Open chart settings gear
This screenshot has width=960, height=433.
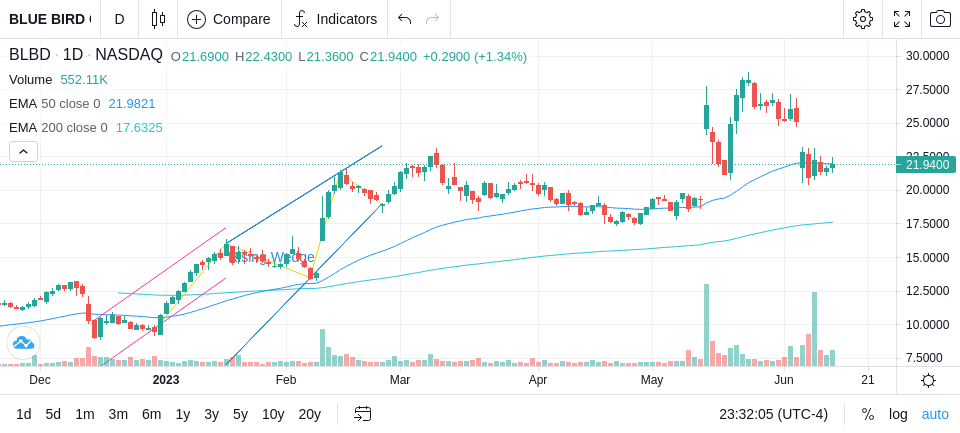[863, 19]
